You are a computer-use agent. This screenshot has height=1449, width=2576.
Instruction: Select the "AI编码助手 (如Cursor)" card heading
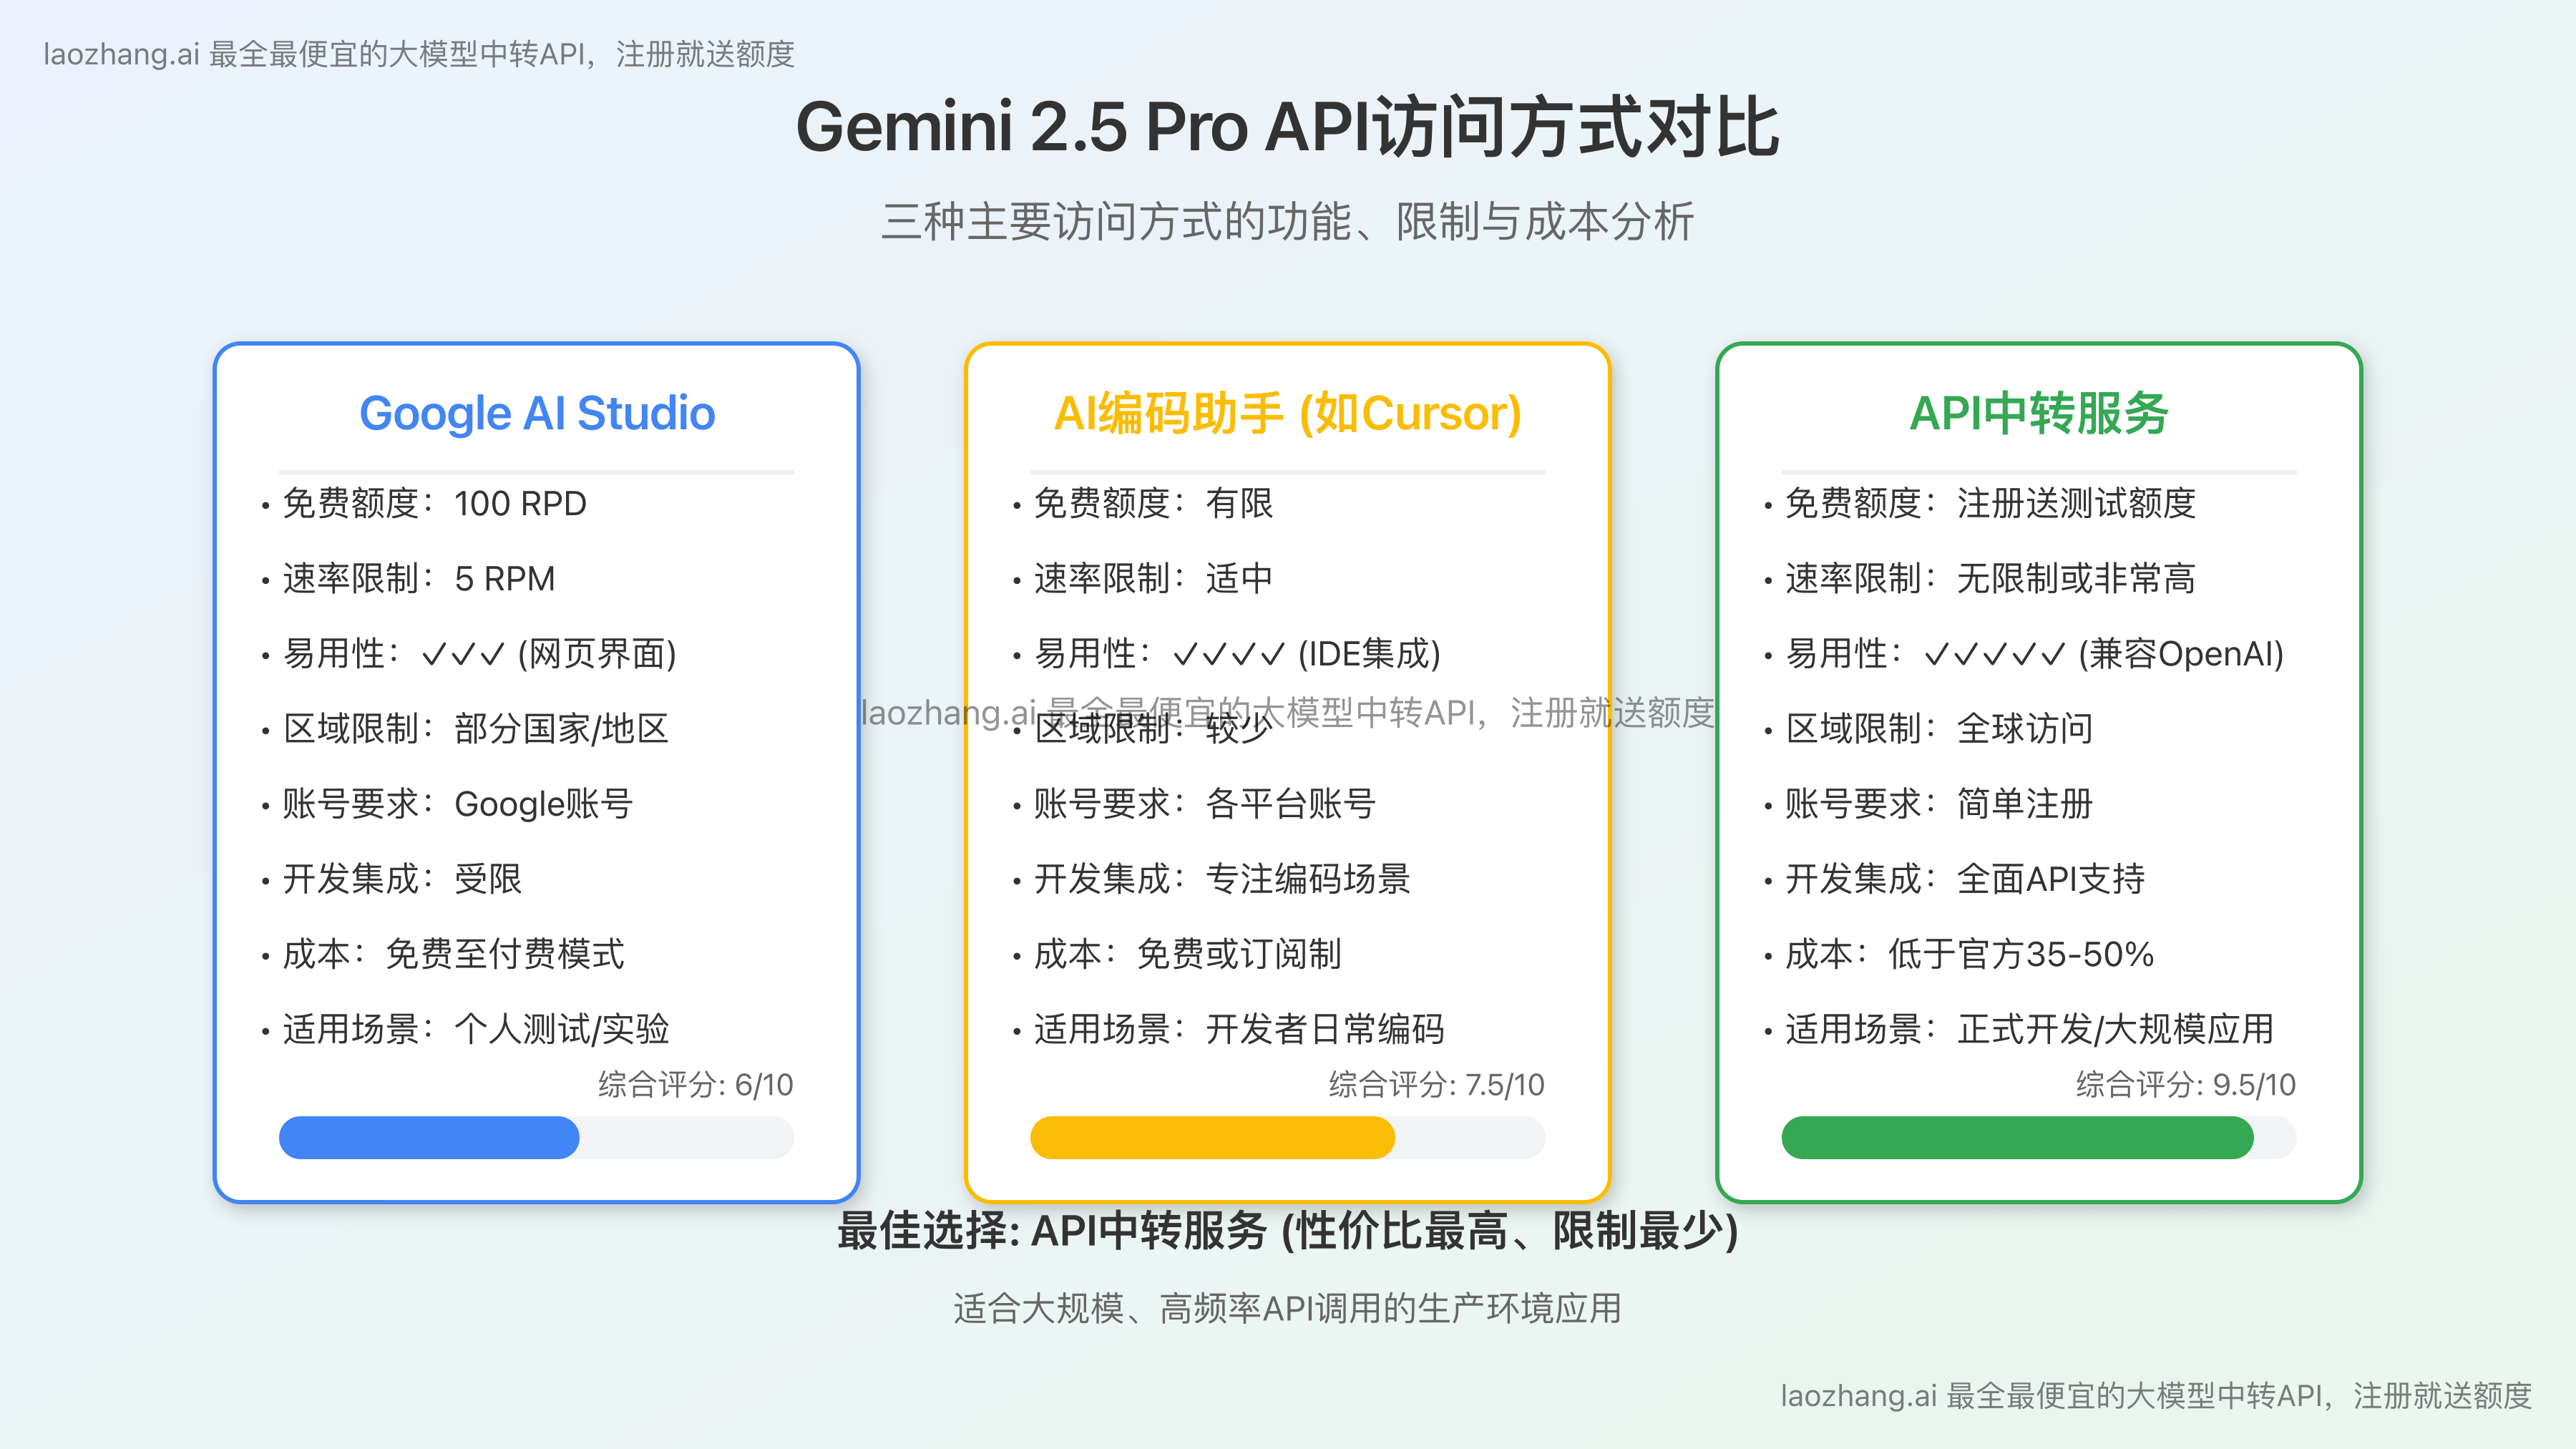(x=1288, y=413)
